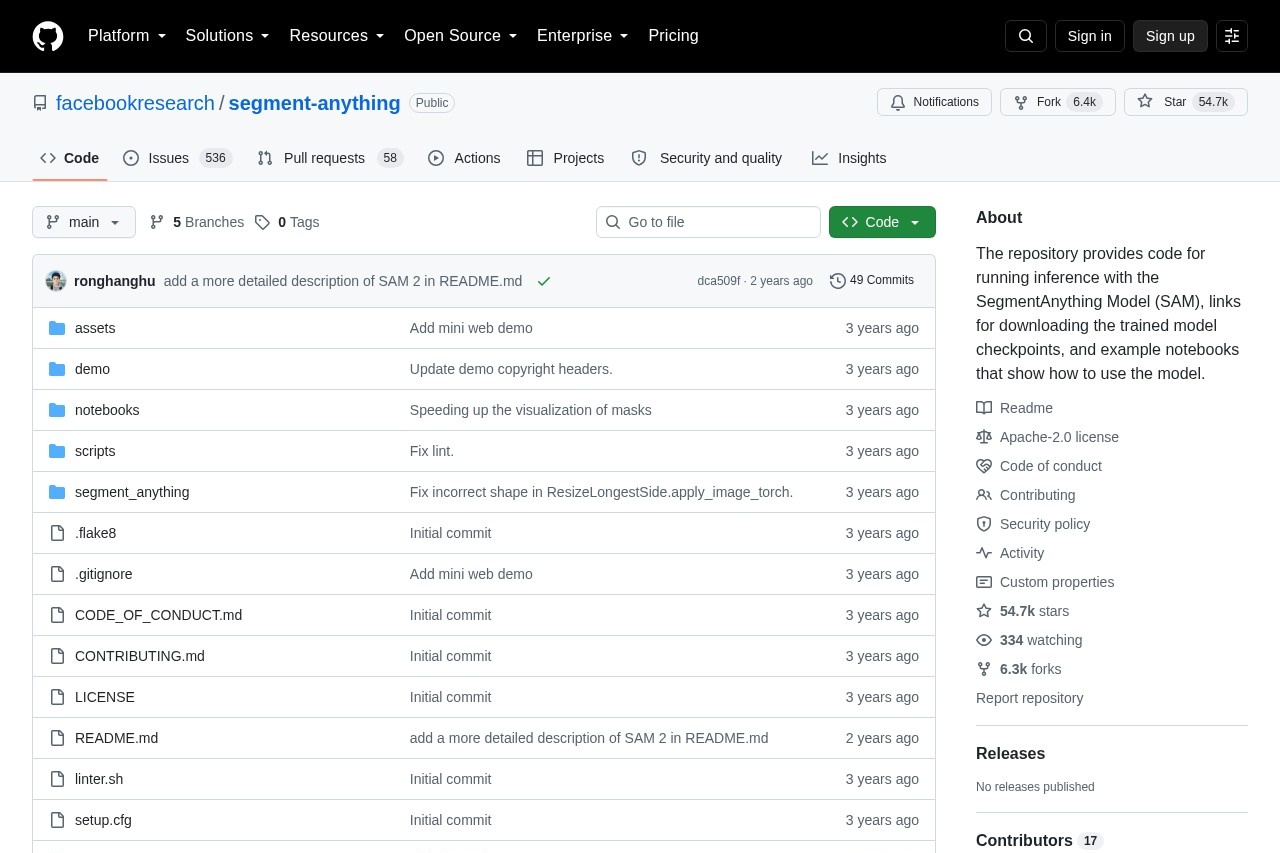Viewport: 1280px width, 853px height.
Task: Expand the Resources menu
Action: [x=337, y=36]
